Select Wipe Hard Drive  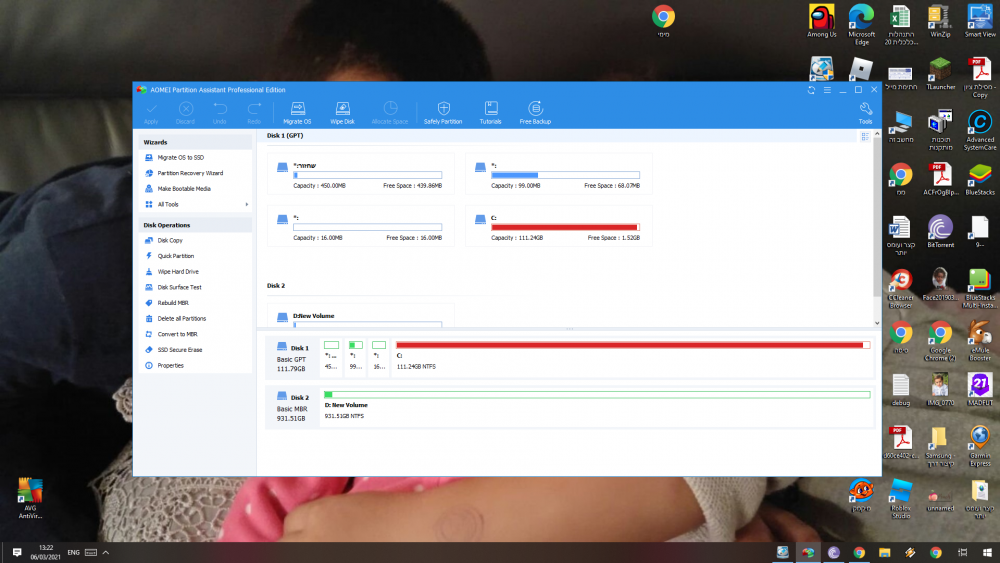click(x=178, y=272)
